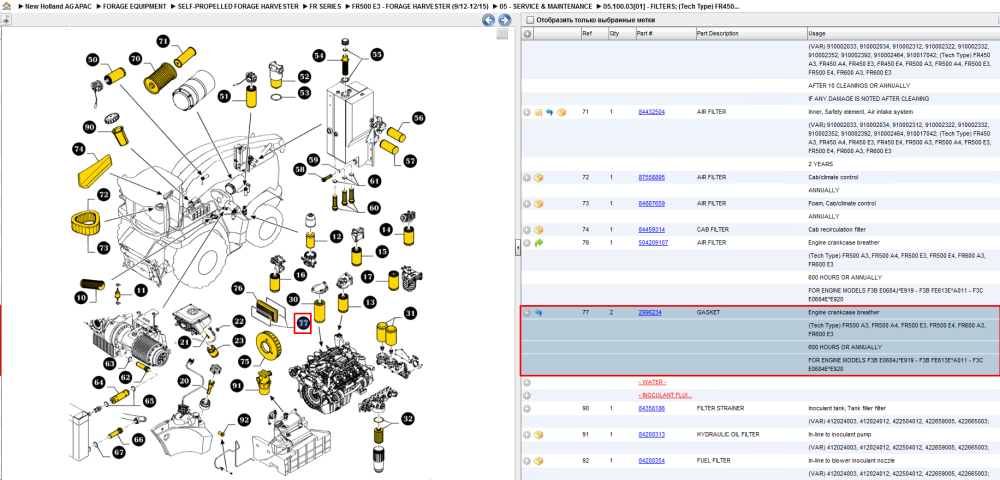Image resolution: width=1000 pixels, height=480 pixels.
Task: Add part ref 71 with plus icon
Action: [x=527, y=112]
